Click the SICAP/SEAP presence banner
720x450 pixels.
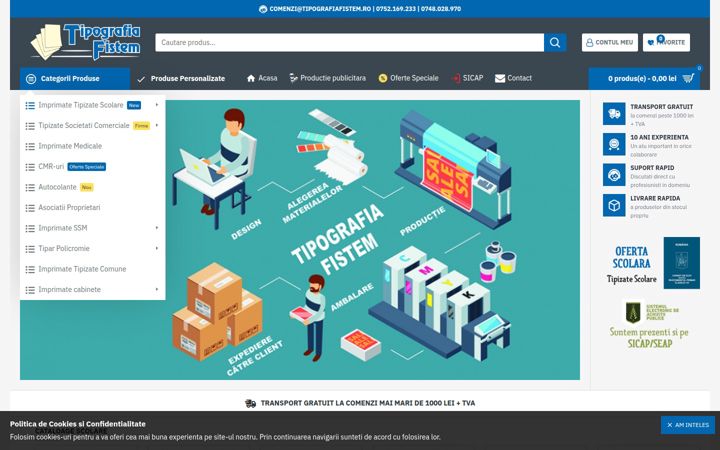649,324
